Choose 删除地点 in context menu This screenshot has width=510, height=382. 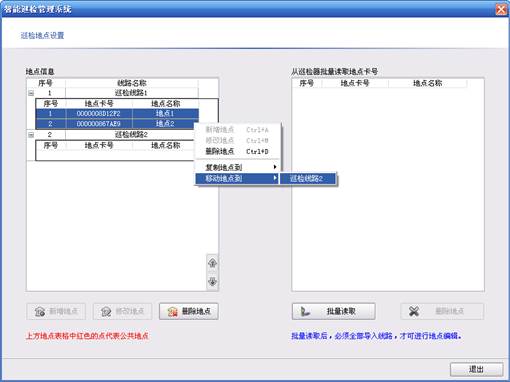tap(238, 151)
